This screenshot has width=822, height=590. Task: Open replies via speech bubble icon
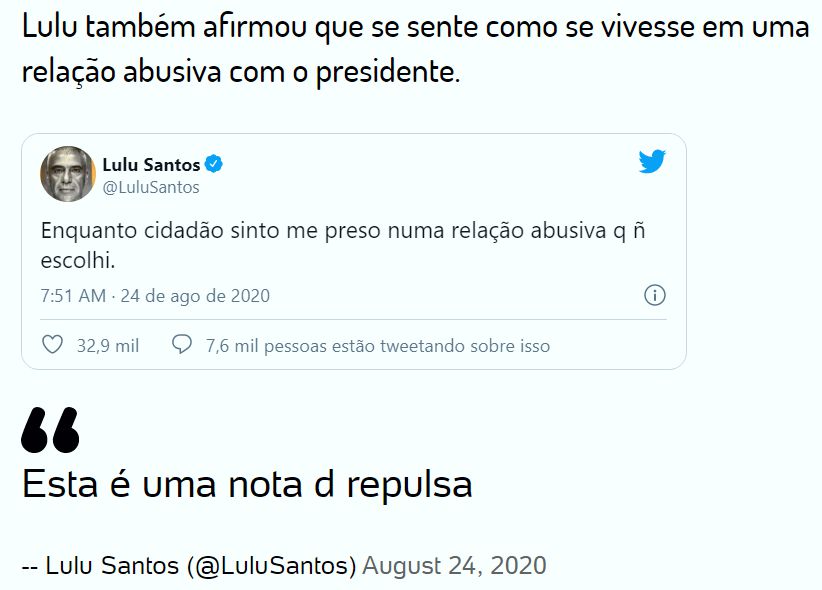182,345
